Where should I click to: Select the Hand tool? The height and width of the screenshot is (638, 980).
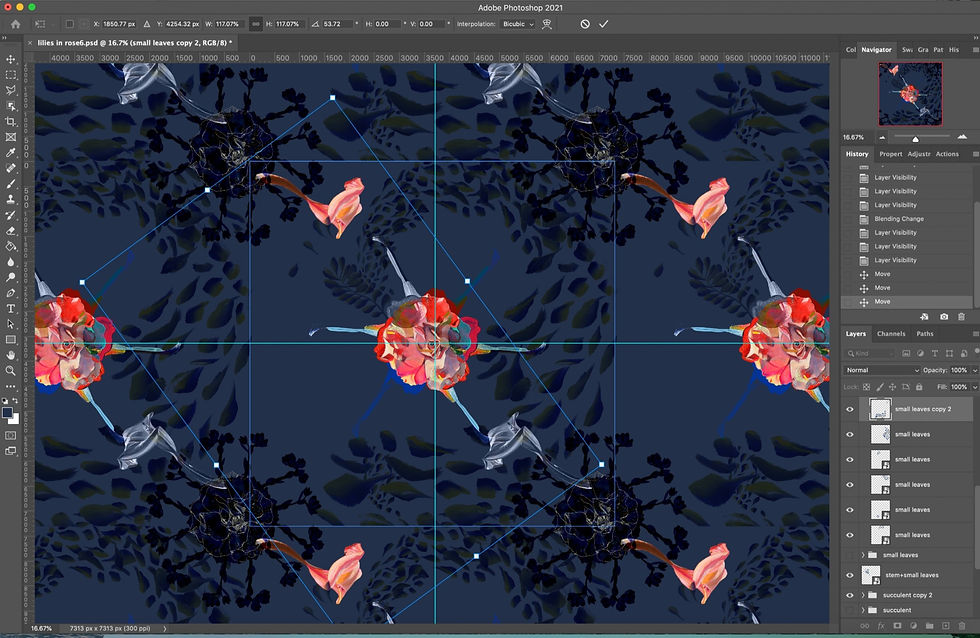tap(11, 355)
